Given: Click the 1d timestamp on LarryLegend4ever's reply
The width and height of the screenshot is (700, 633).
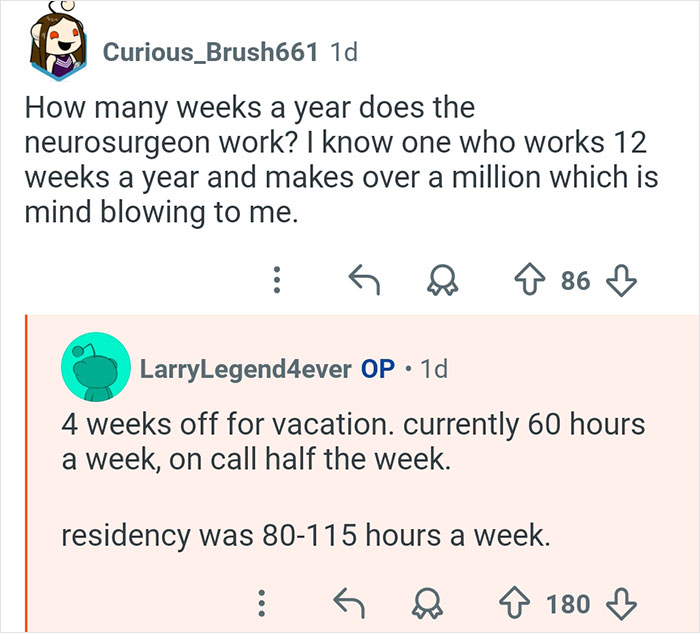Looking at the screenshot, I should (435, 368).
